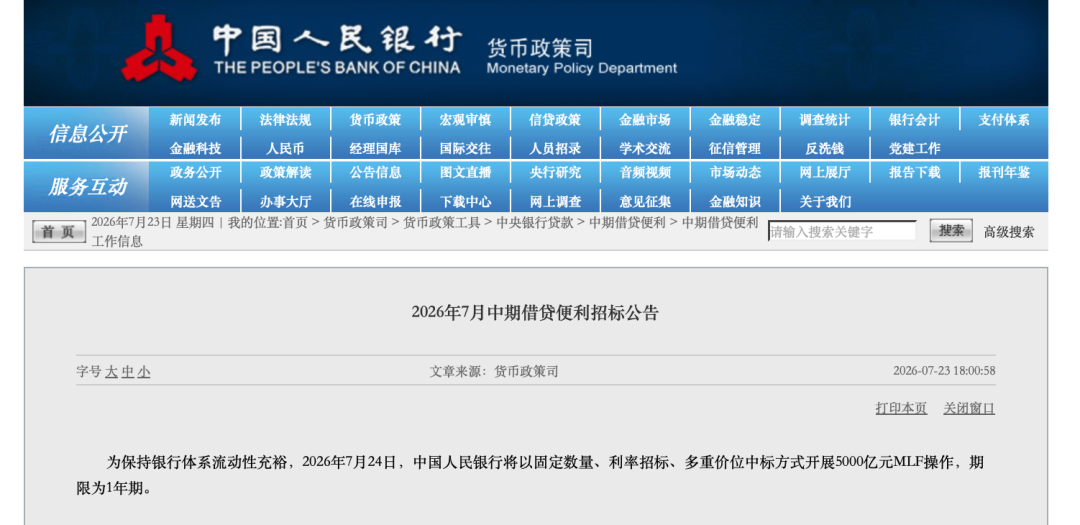Screen dimensions: 1080x525
Task: Open 金融科技 navigation link
Action: tap(196, 148)
